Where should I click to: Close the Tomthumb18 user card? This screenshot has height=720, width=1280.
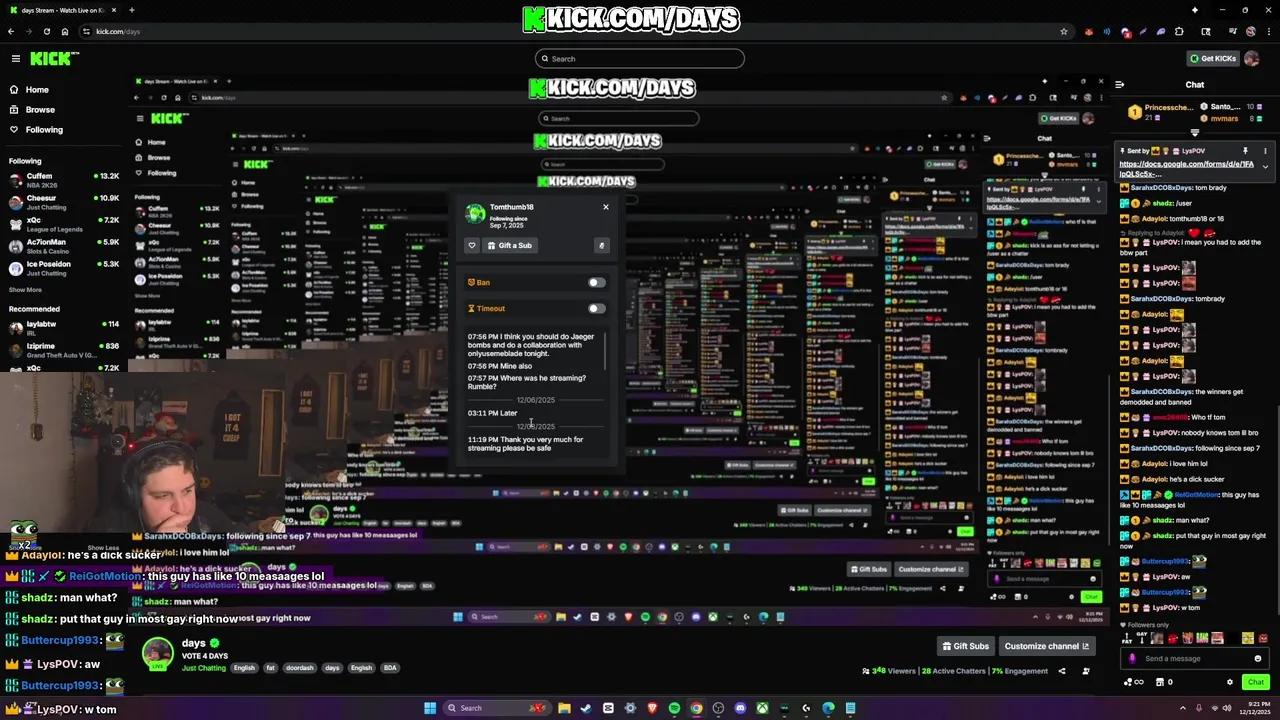pos(605,207)
